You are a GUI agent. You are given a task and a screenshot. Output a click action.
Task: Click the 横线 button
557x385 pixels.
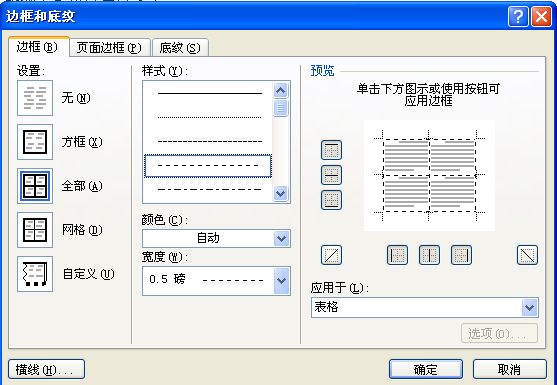coord(46,369)
